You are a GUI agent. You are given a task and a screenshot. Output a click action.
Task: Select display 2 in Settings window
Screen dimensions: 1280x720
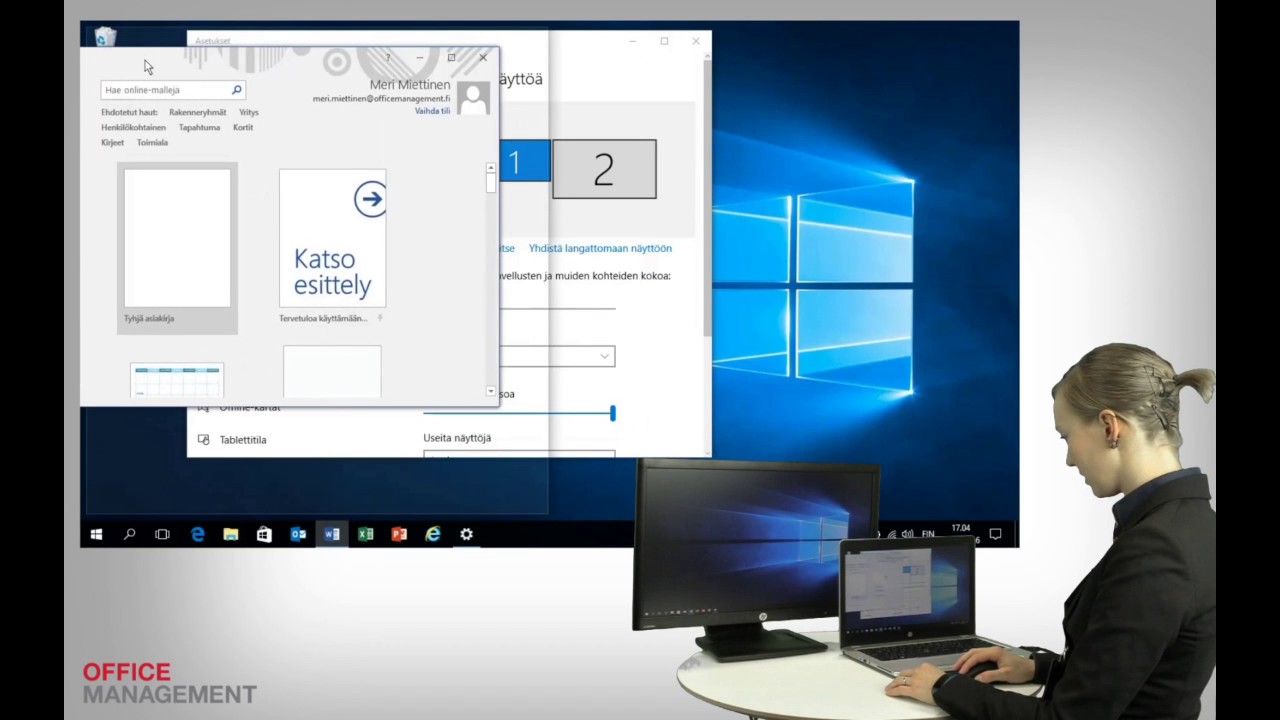click(604, 169)
